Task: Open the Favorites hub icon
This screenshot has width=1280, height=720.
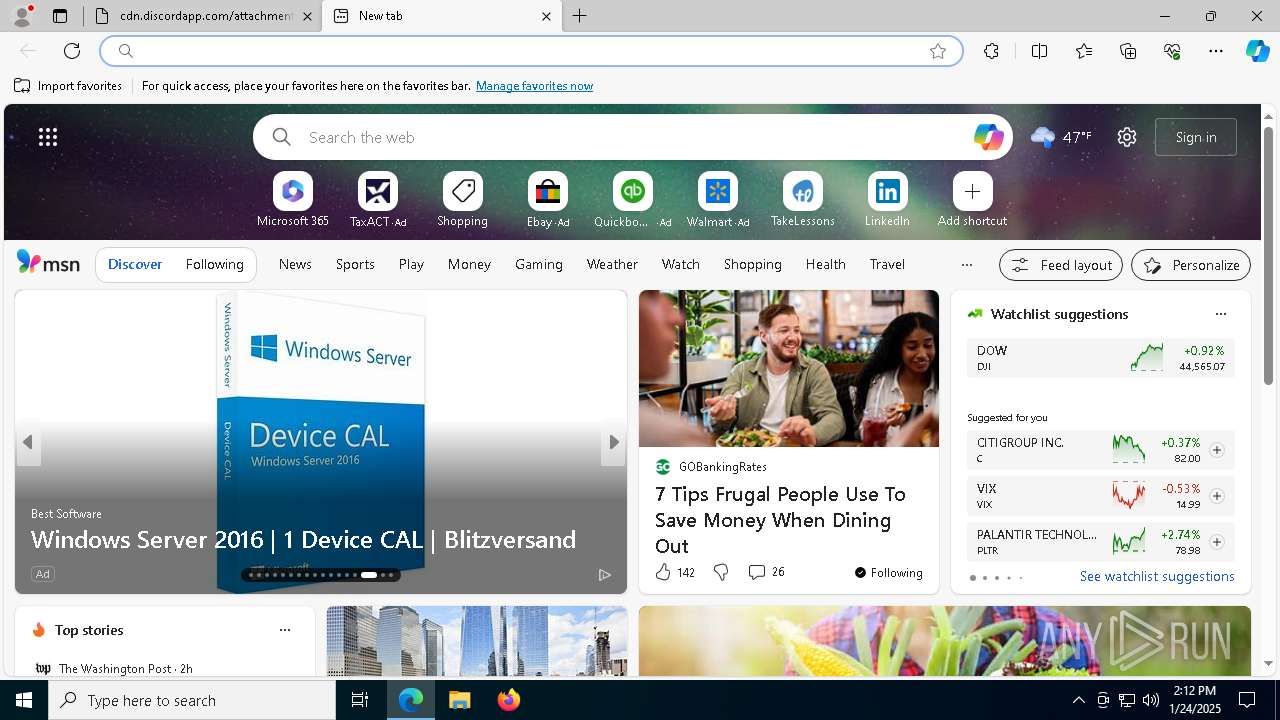Action: pyautogui.click(x=1084, y=51)
